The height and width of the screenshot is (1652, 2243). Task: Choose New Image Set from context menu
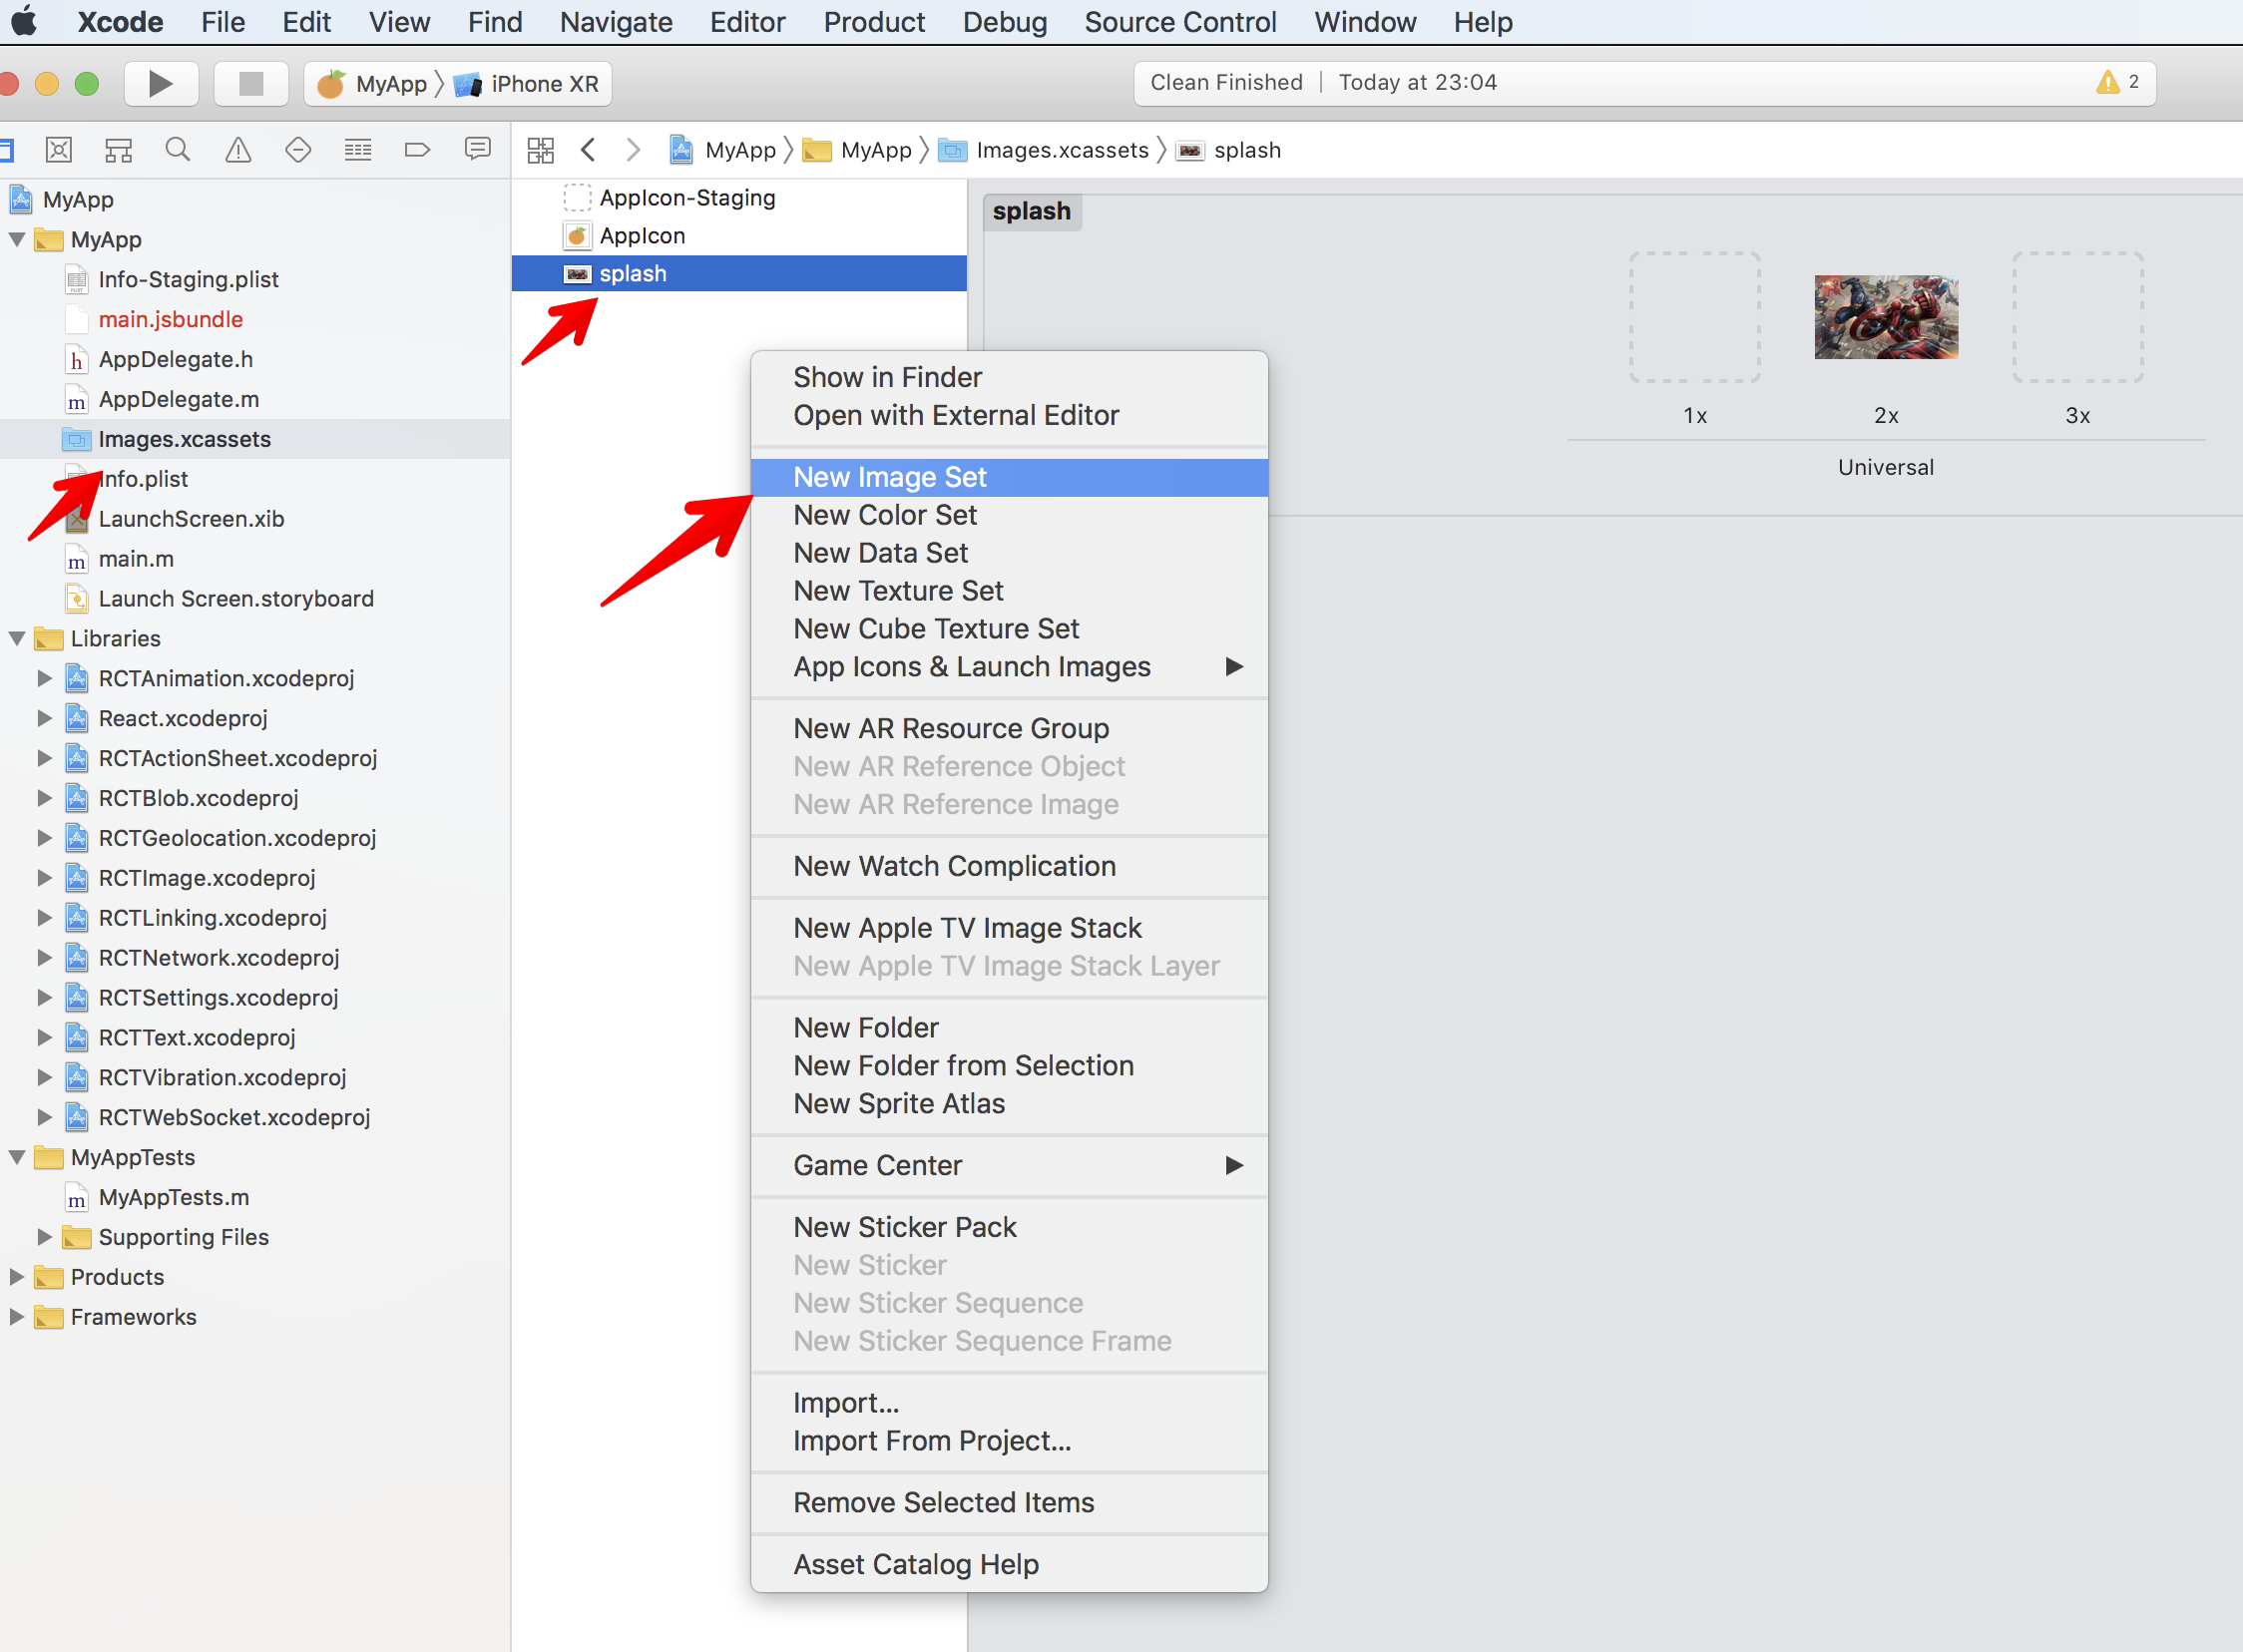pyautogui.click(x=890, y=478)
